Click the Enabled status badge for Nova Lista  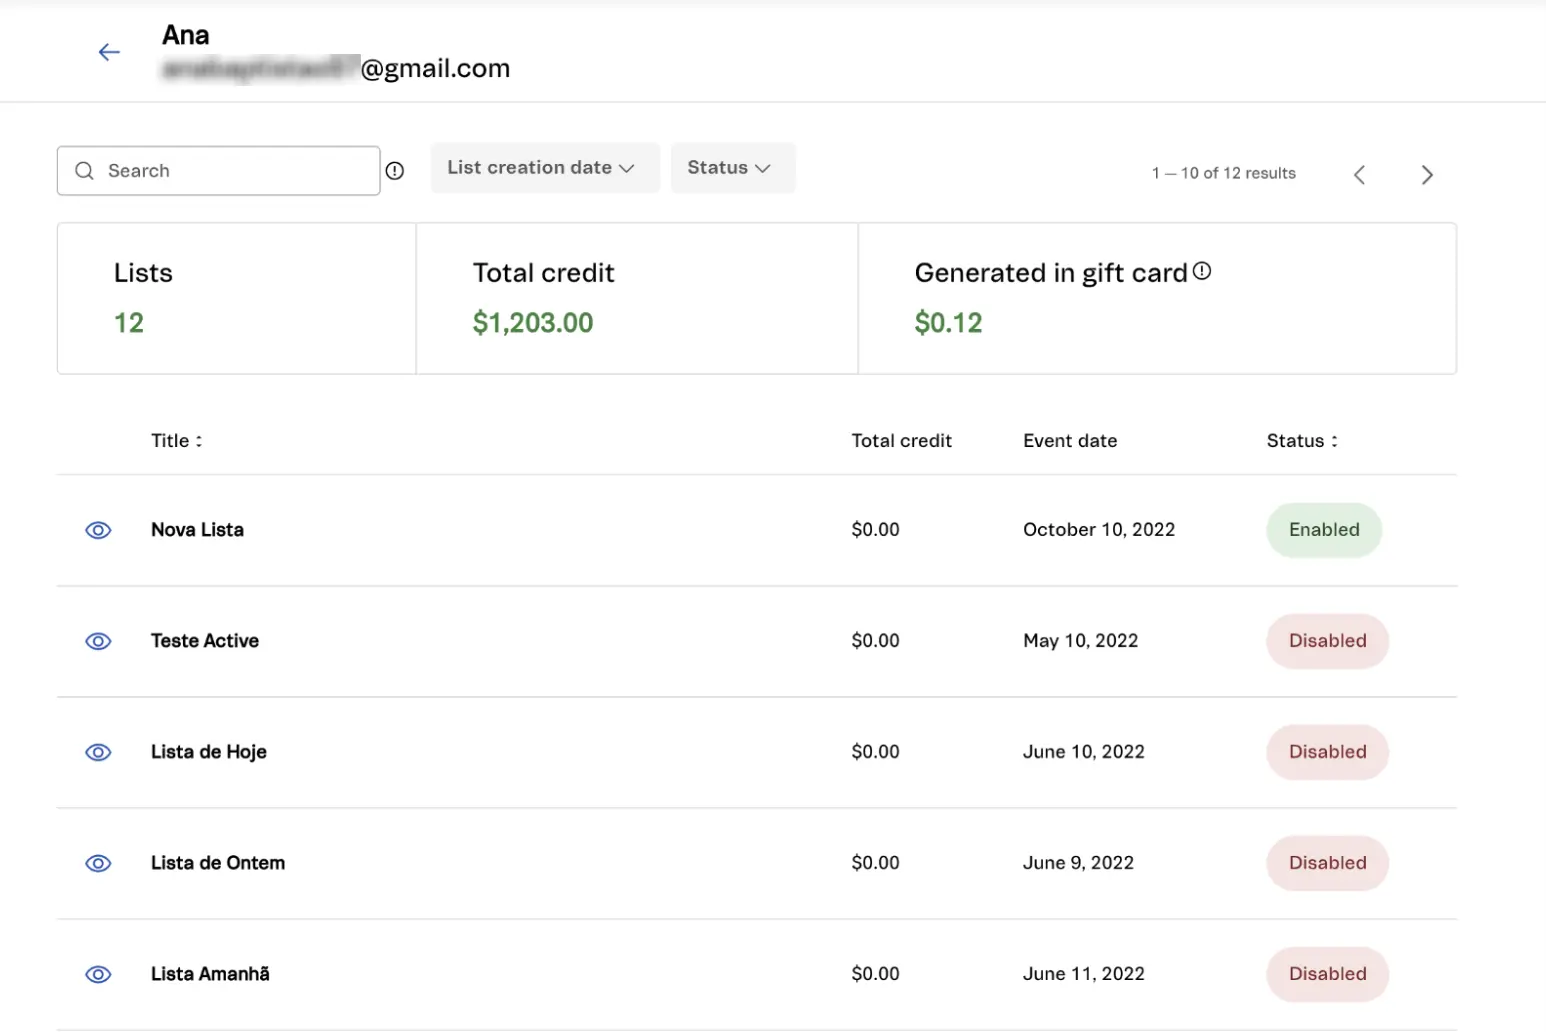1323,530
